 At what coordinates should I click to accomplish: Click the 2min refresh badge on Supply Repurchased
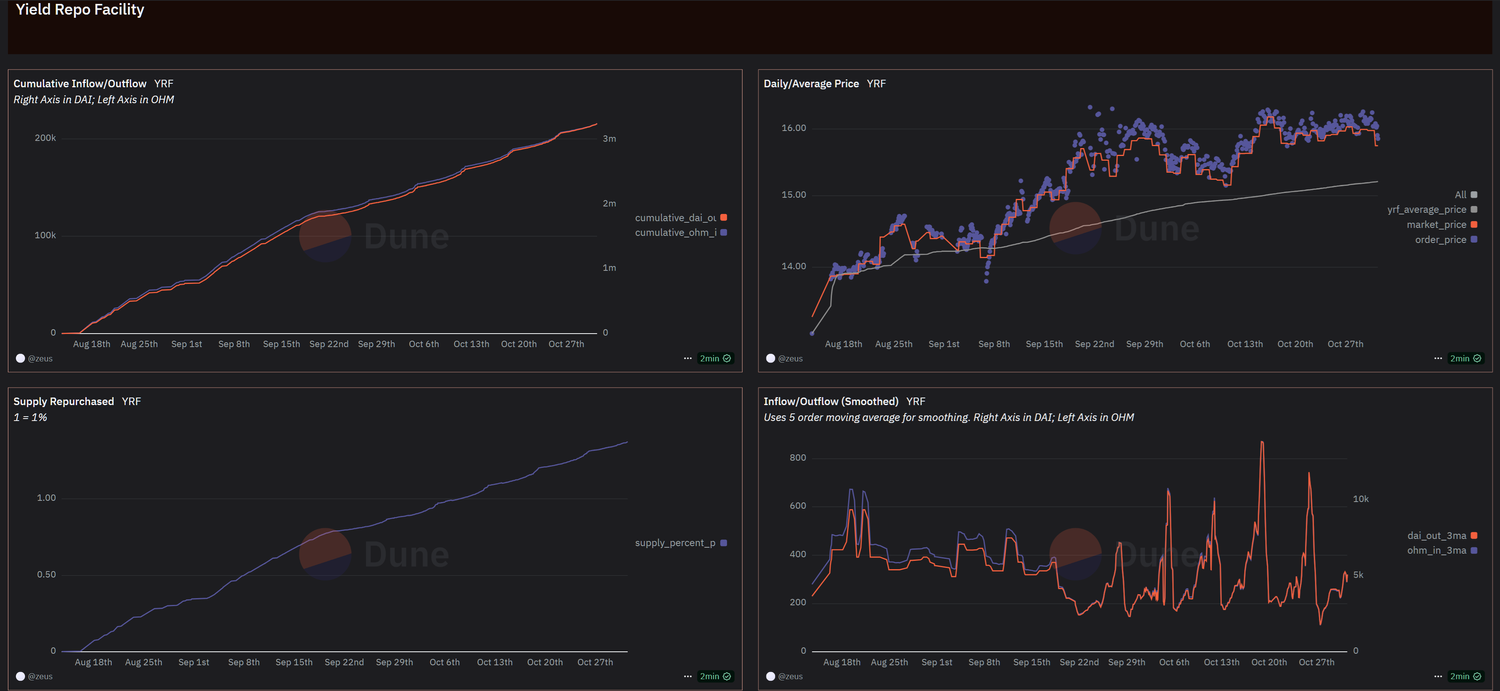click(x=716, y=677)
